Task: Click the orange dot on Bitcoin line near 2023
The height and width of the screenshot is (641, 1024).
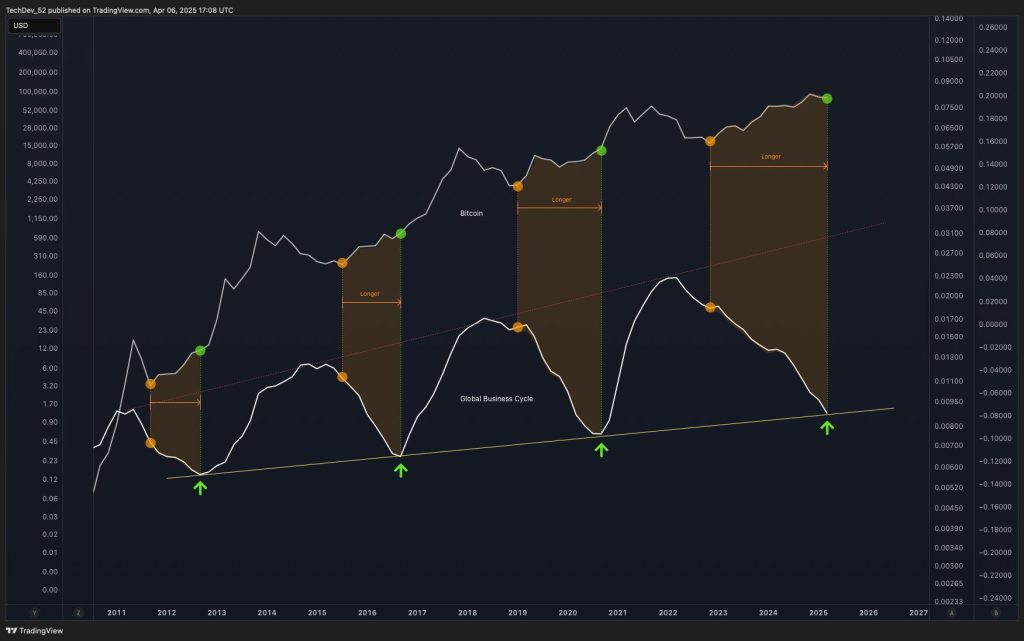Action: pyautogui.click(x=710, y=141)
